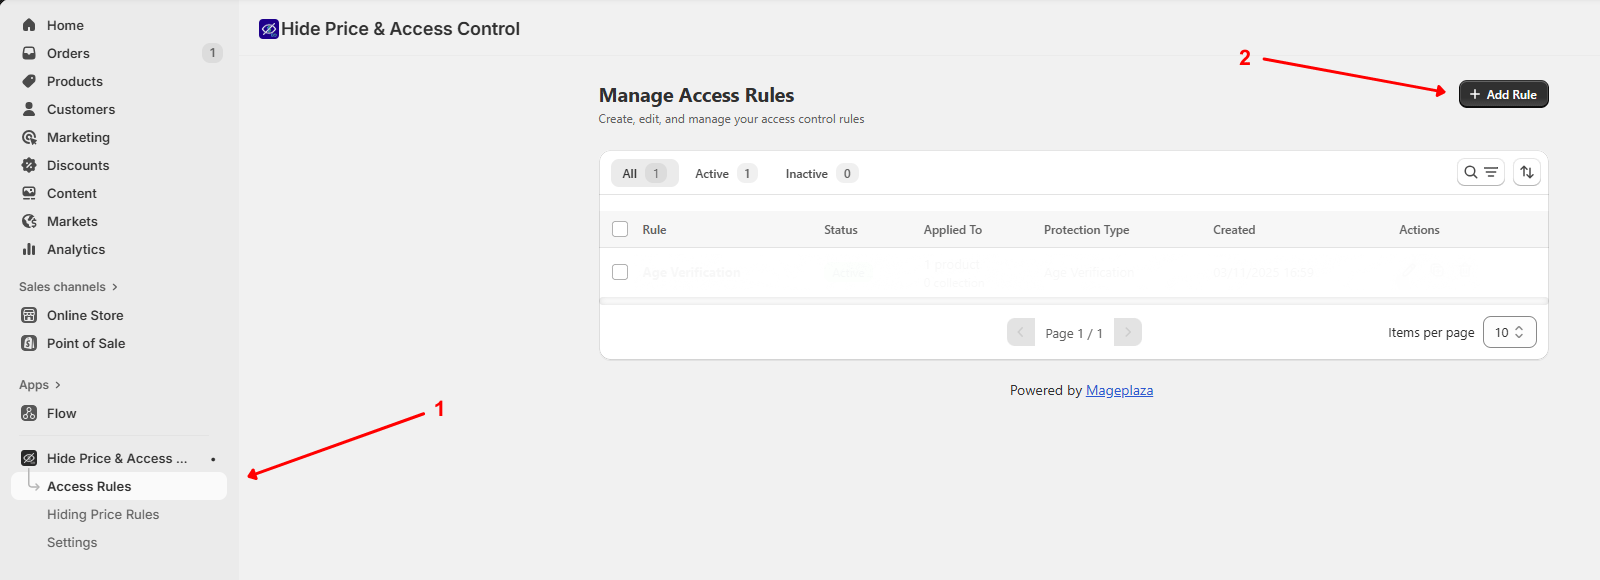Image resolution: width=1600 pixels, height=580 pixels.
Task: Open Hiding Price Rules page
Action: click(x=103, y=514)
